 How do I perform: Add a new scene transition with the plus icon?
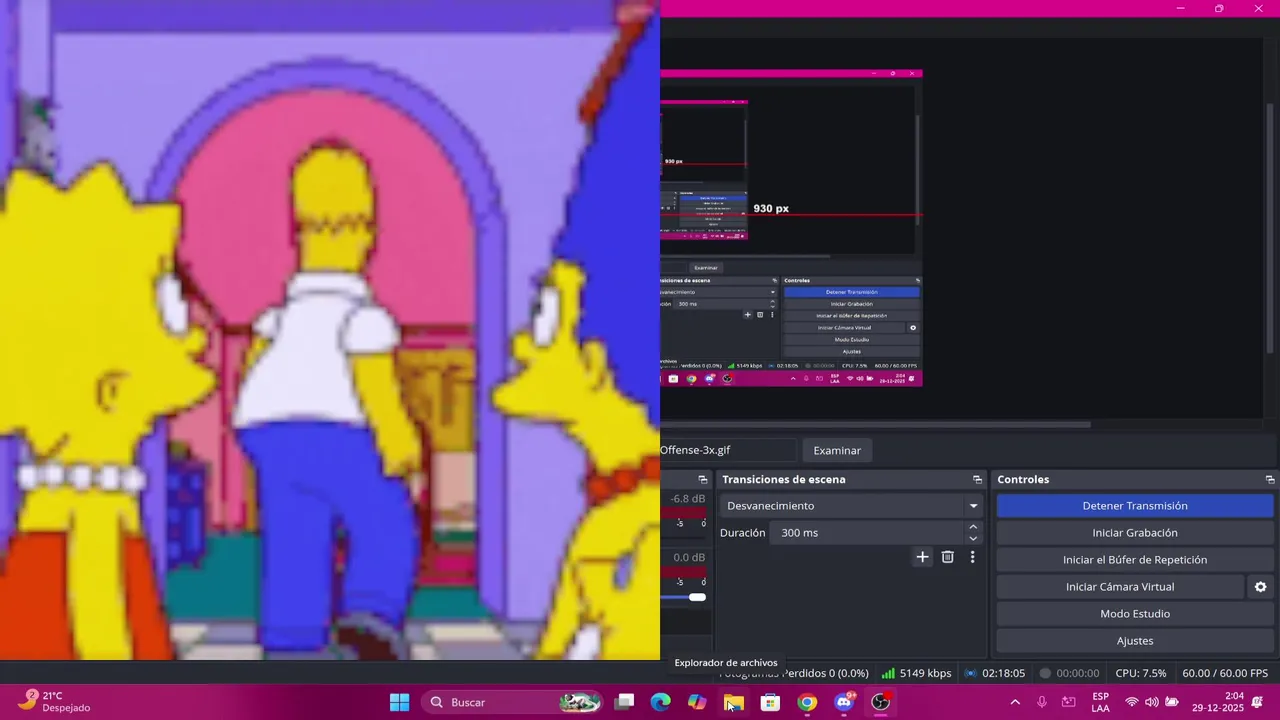922,557
